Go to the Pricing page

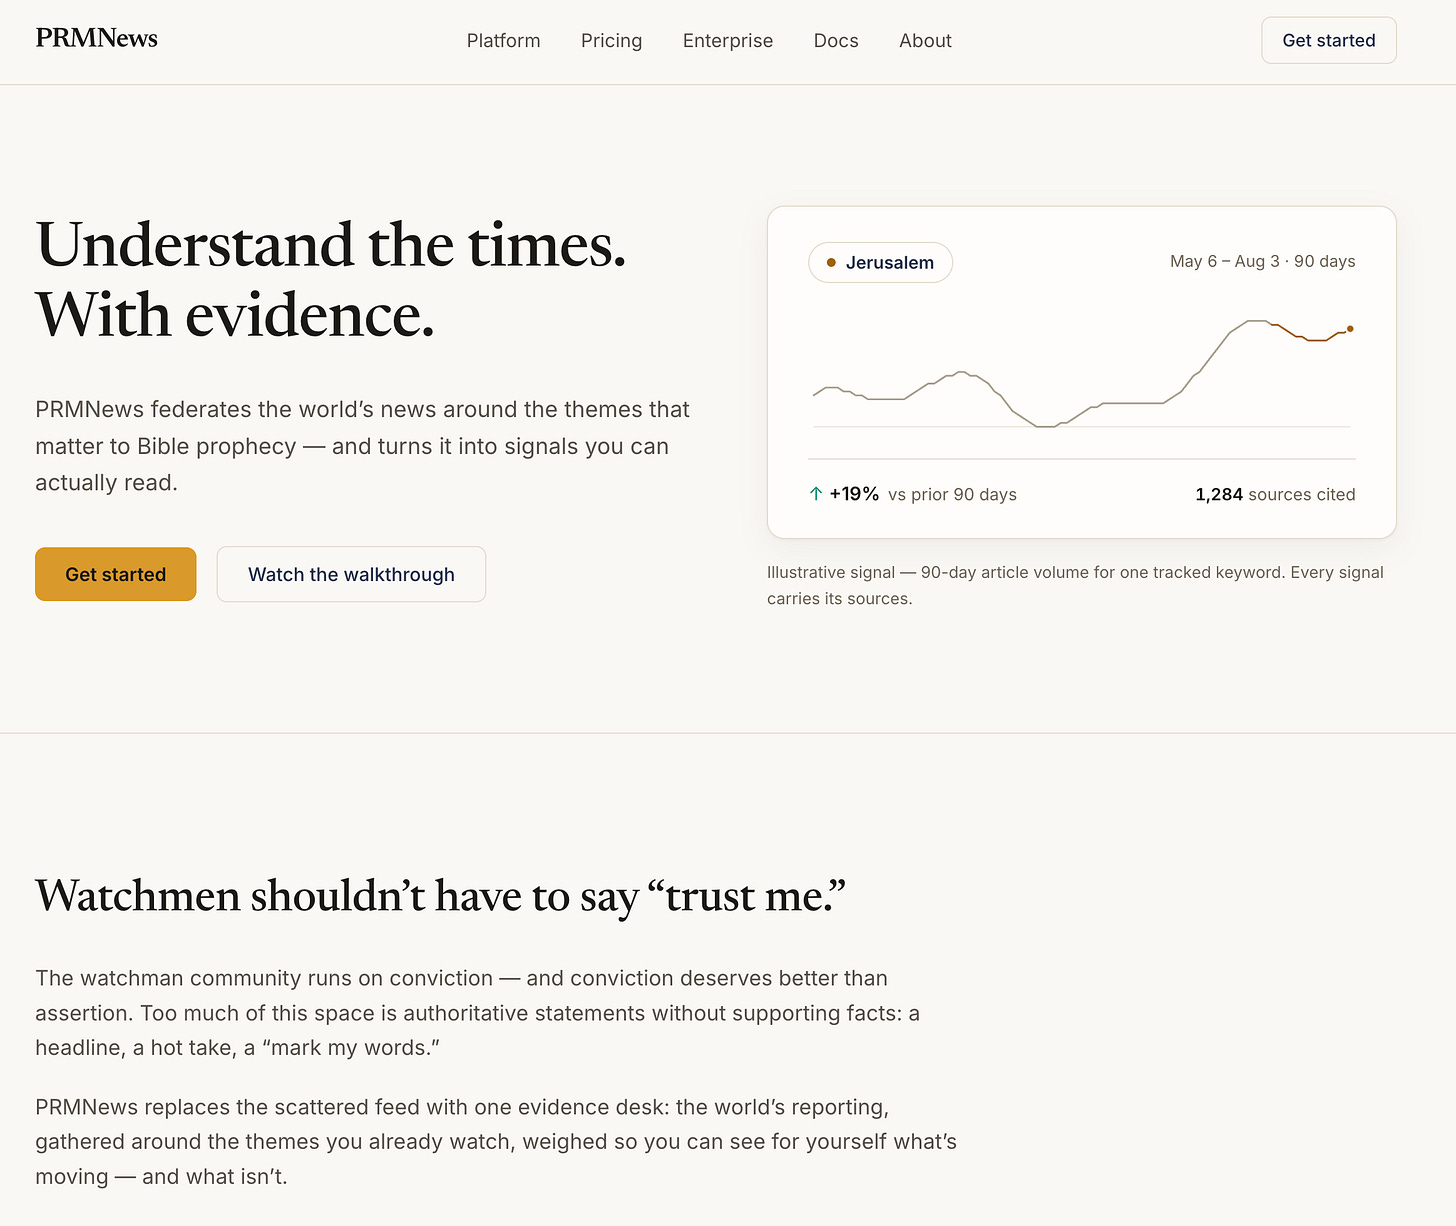pos(611,41)
